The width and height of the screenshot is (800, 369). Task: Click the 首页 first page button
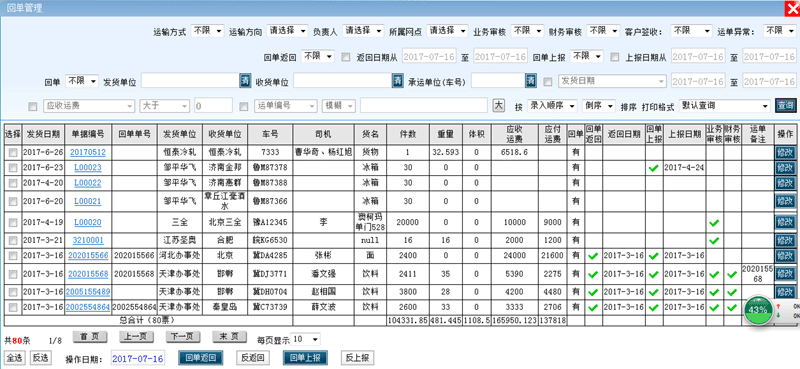89,336
